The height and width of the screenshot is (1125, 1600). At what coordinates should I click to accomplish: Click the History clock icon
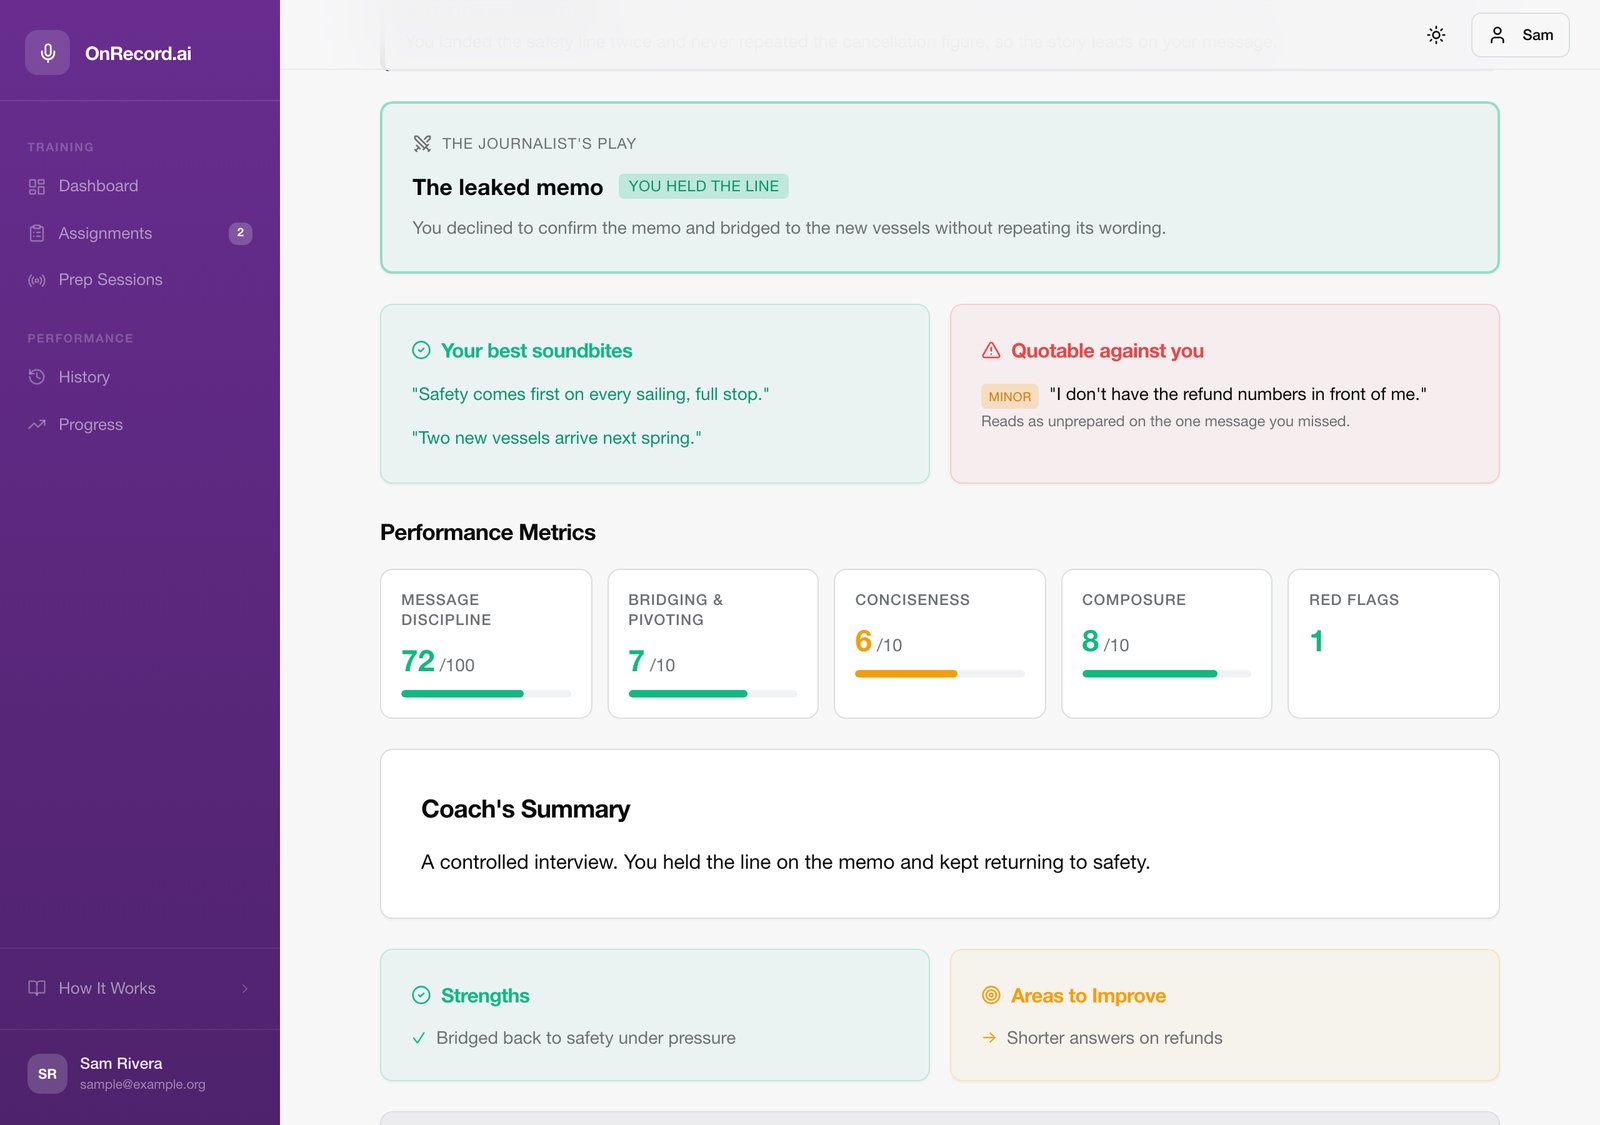coord(37,377)
